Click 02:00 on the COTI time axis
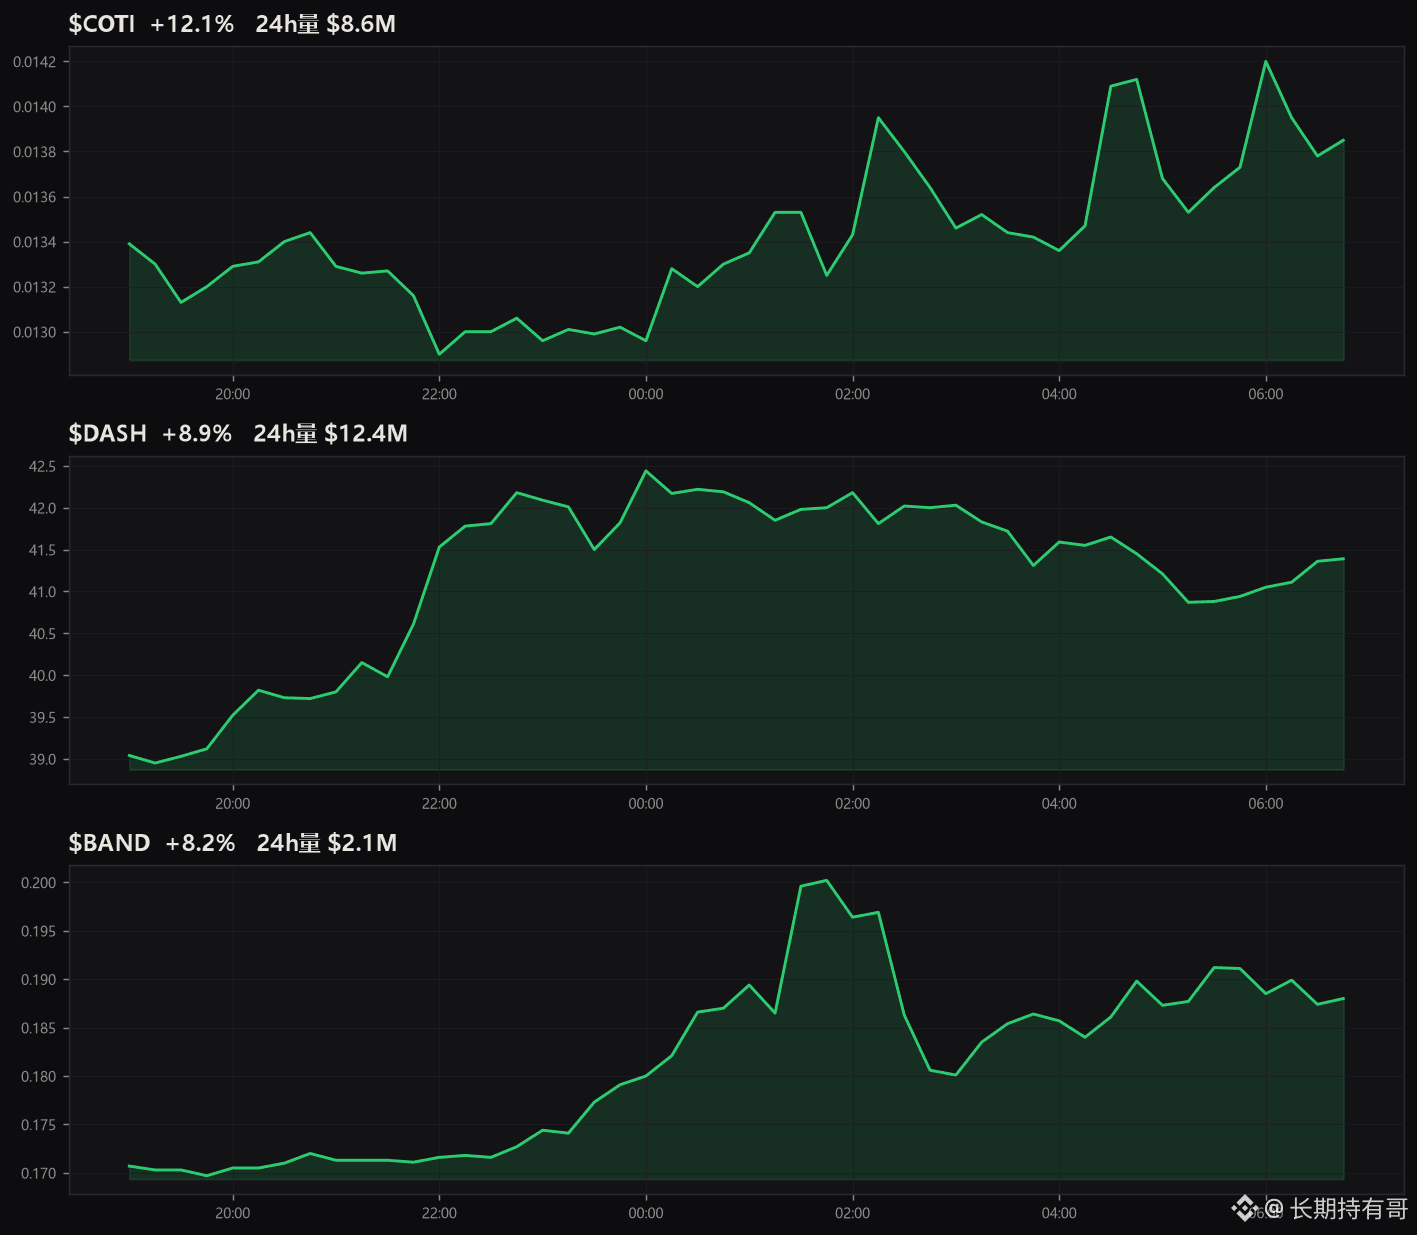The height and width of the screenshot is (1235, 1417). [x=853, y=394]
